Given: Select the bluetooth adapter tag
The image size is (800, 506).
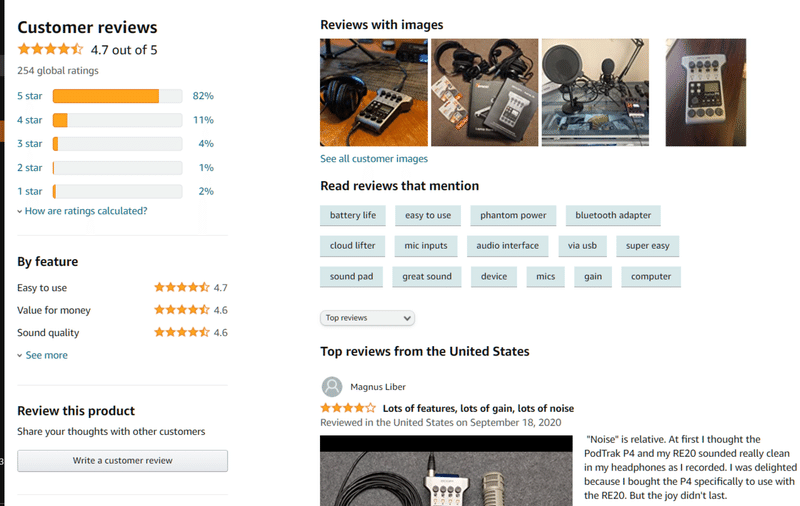Looking at the screenshot, I should pyautogui.click(x=613, y=215).
